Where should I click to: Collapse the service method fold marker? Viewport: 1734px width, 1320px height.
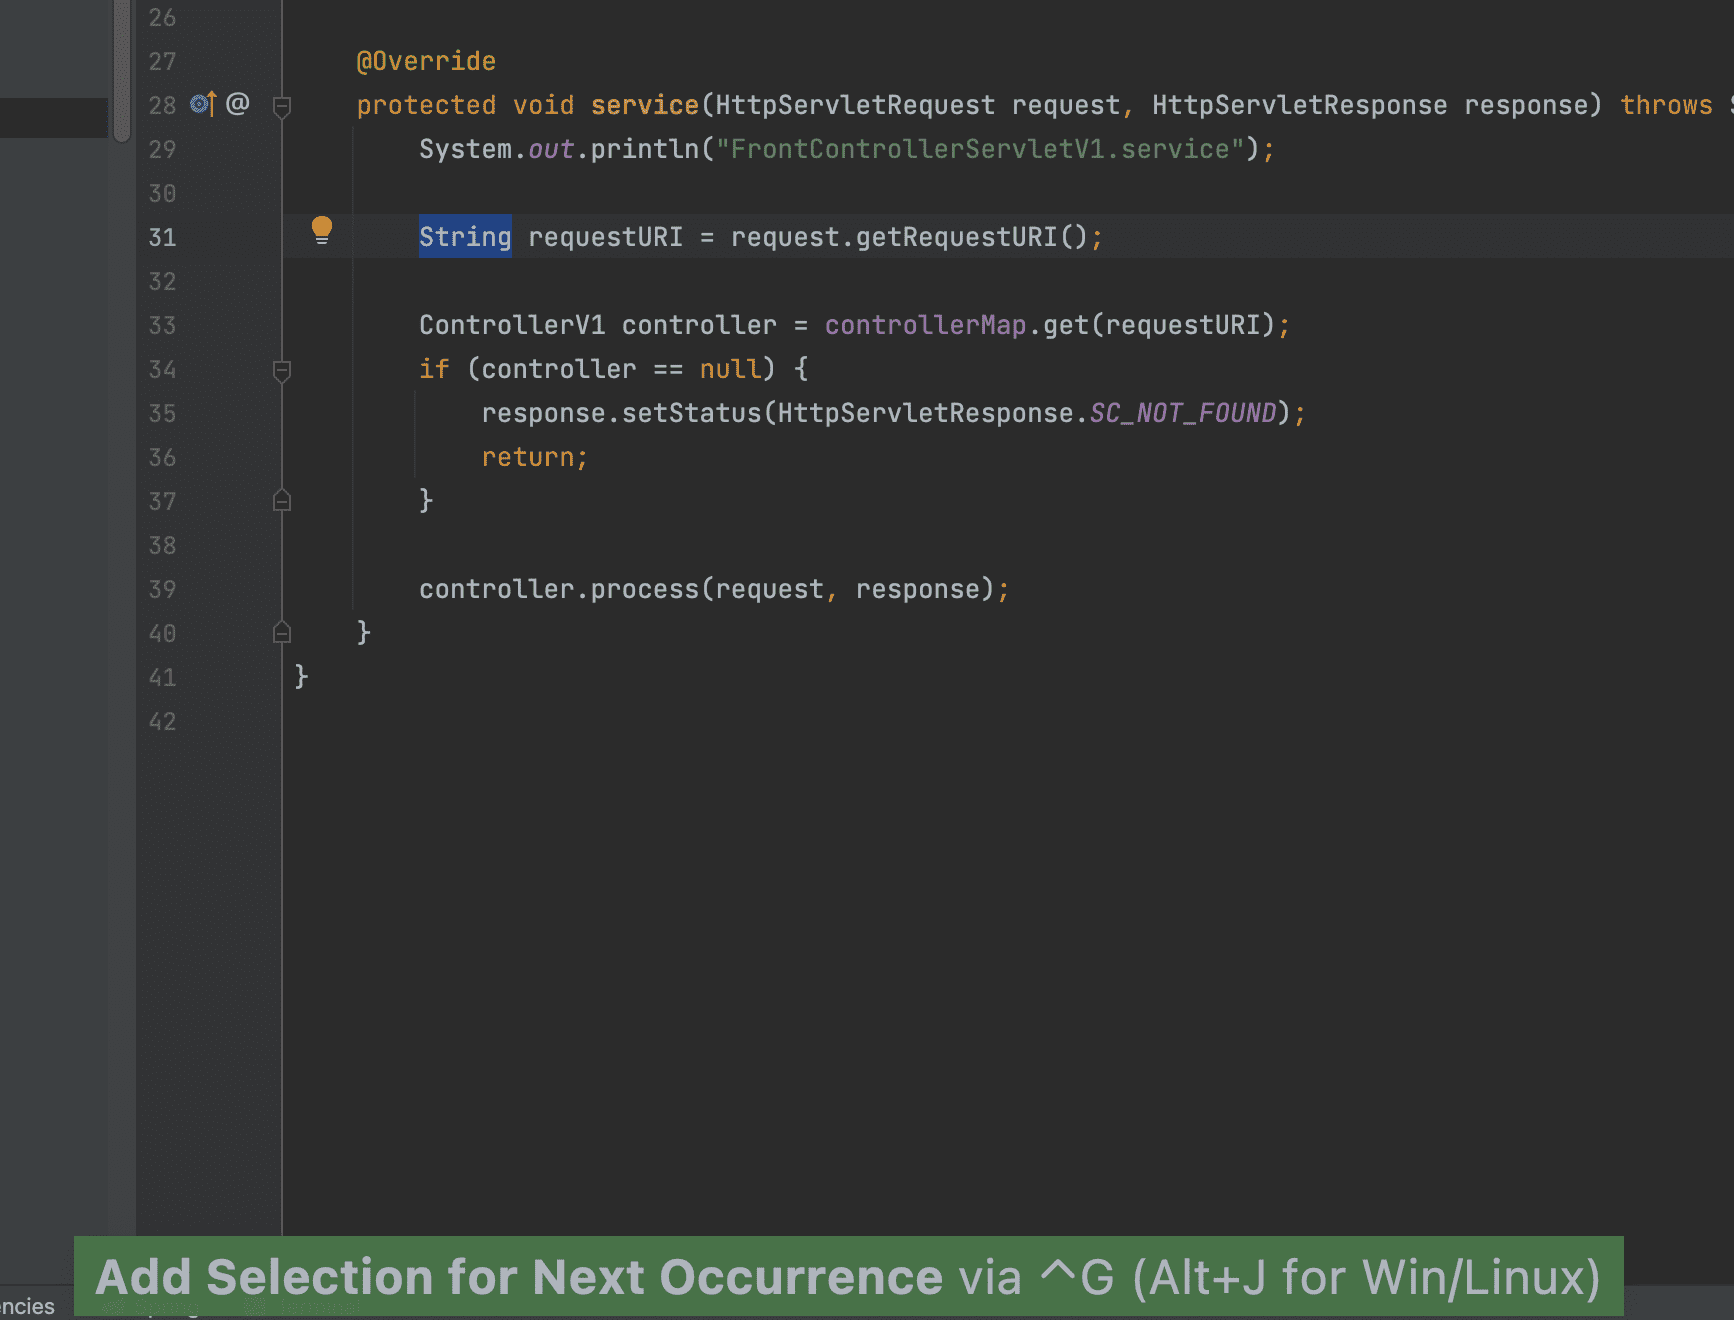click(x=282, y=105)
